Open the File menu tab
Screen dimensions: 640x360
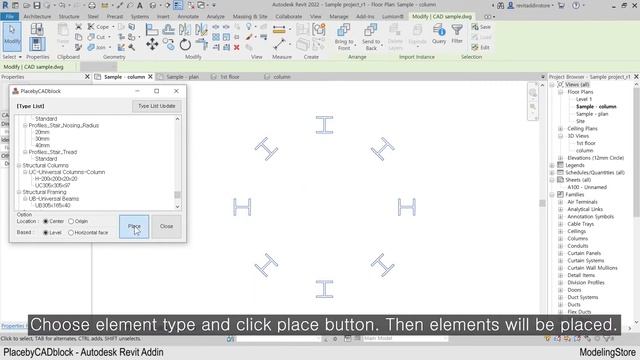pyautogui.click(x=9, y=16)
